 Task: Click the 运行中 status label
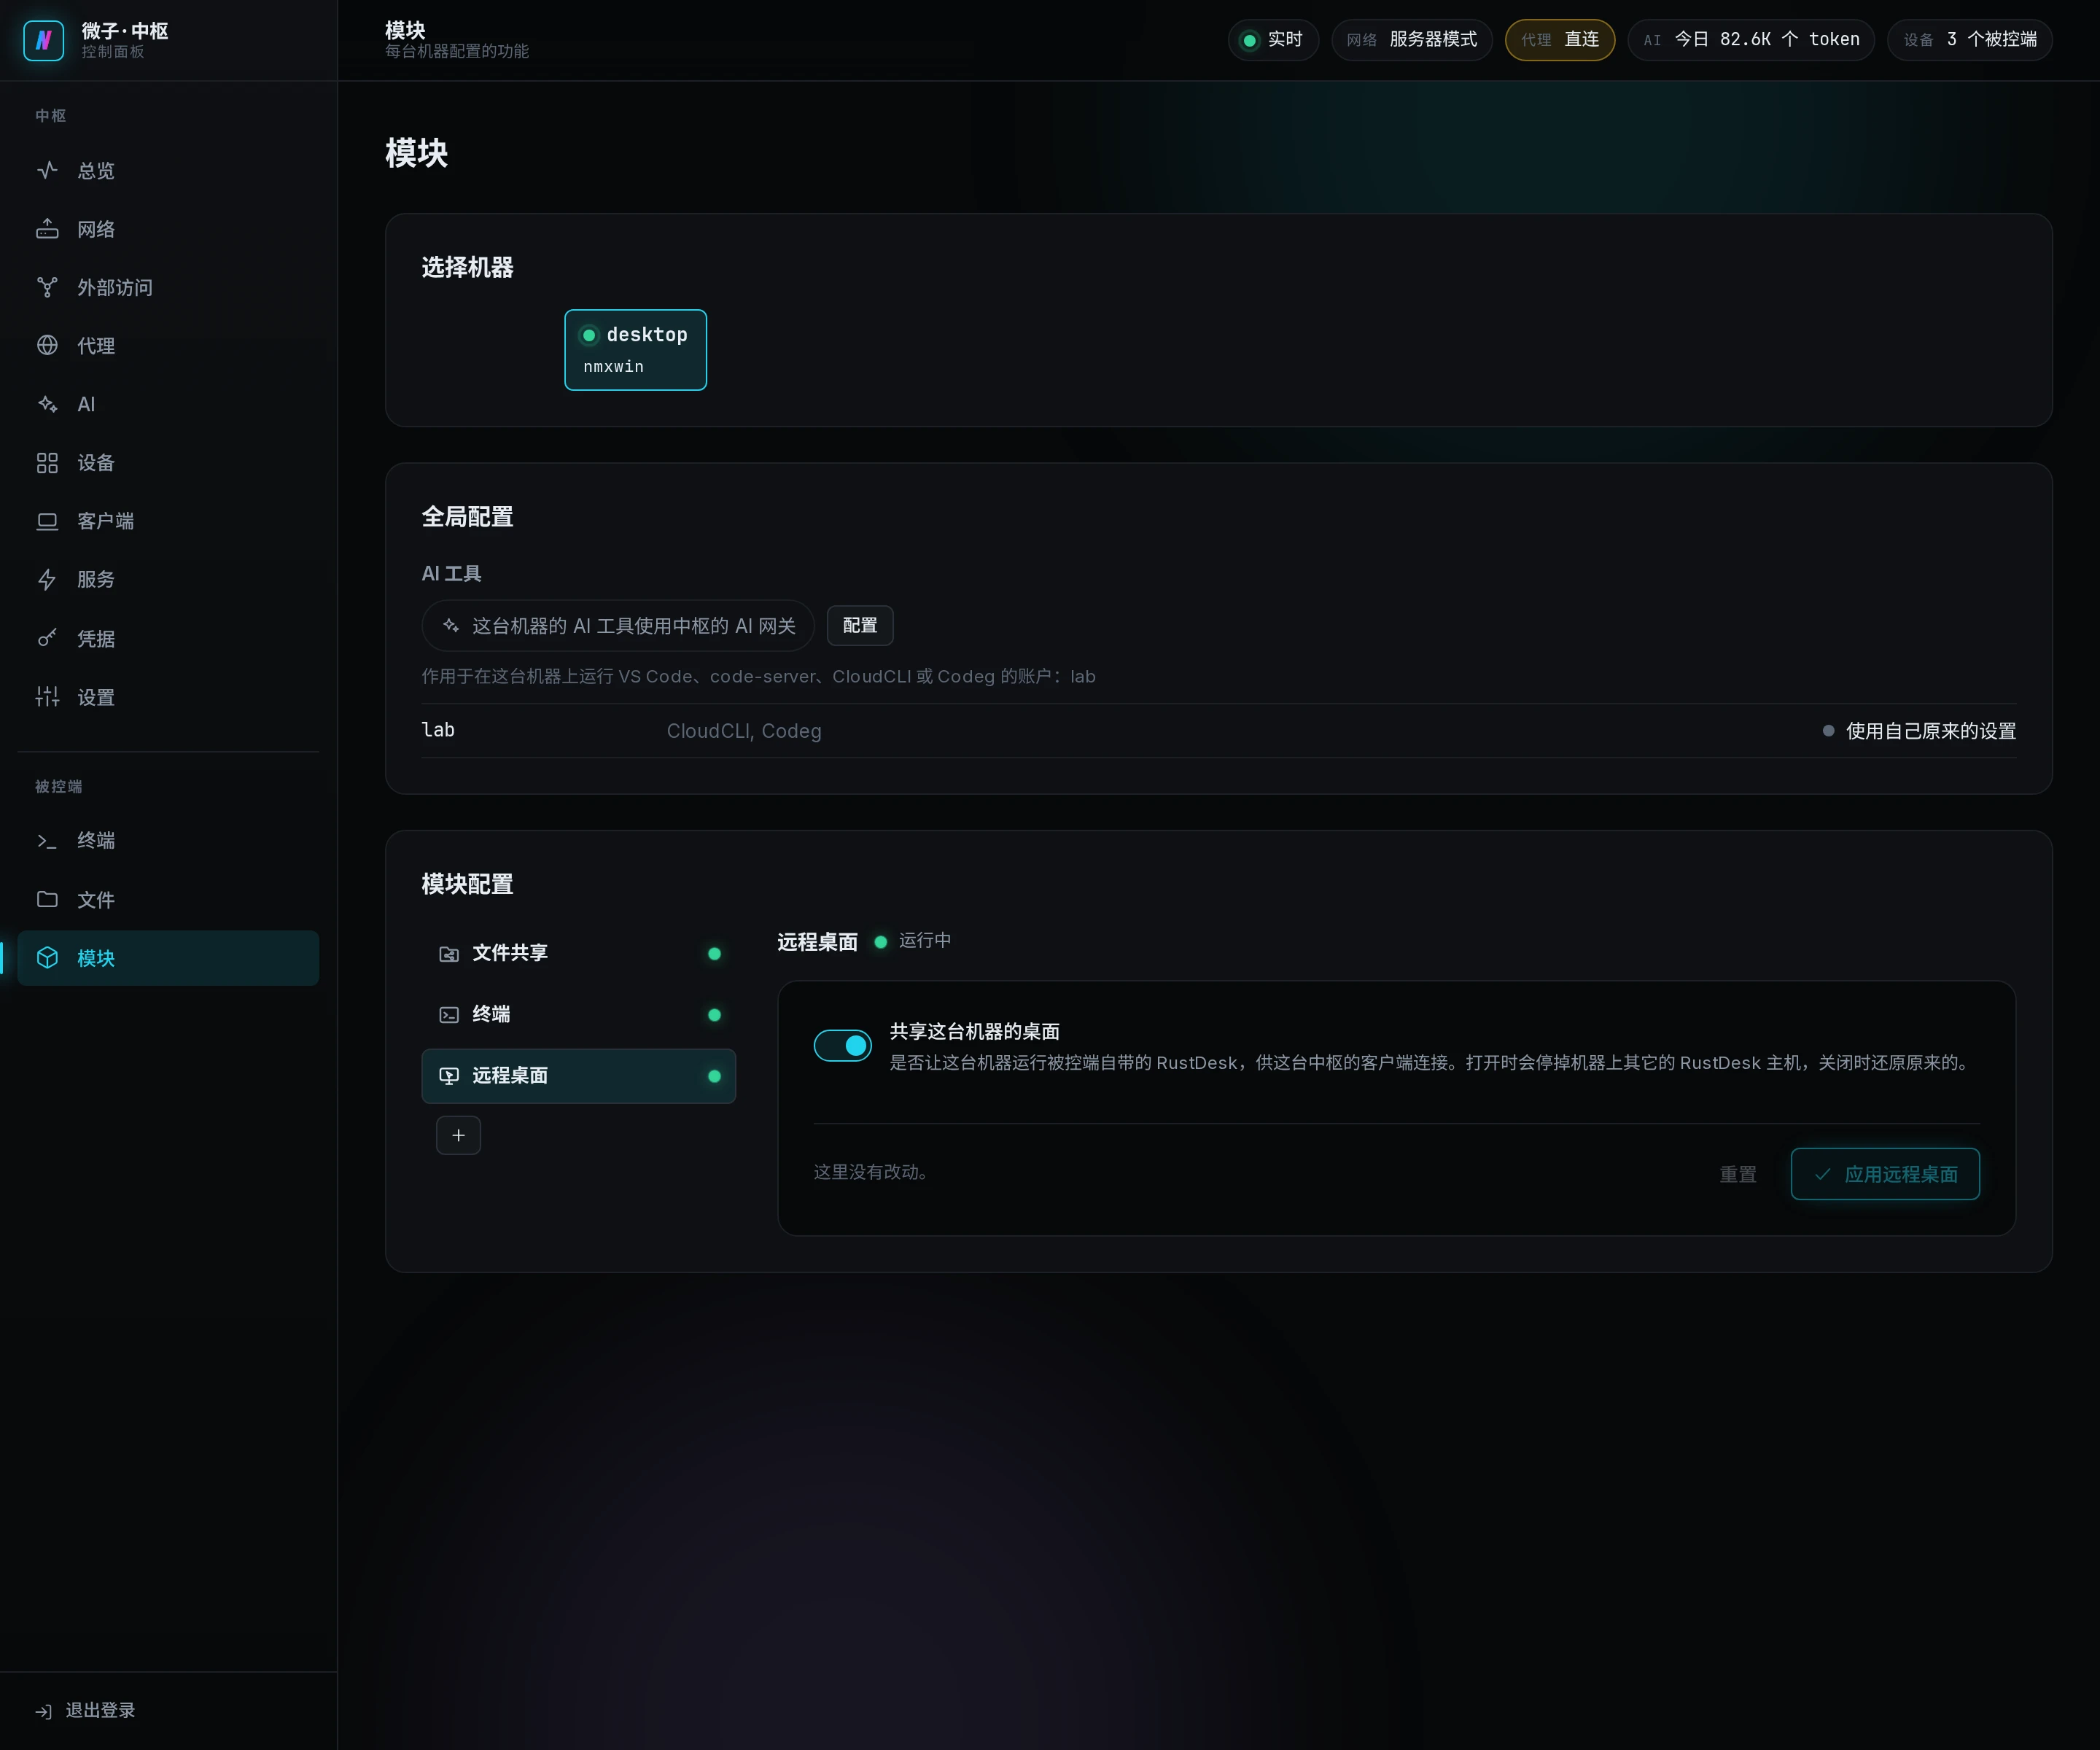[x=925, y=940]
